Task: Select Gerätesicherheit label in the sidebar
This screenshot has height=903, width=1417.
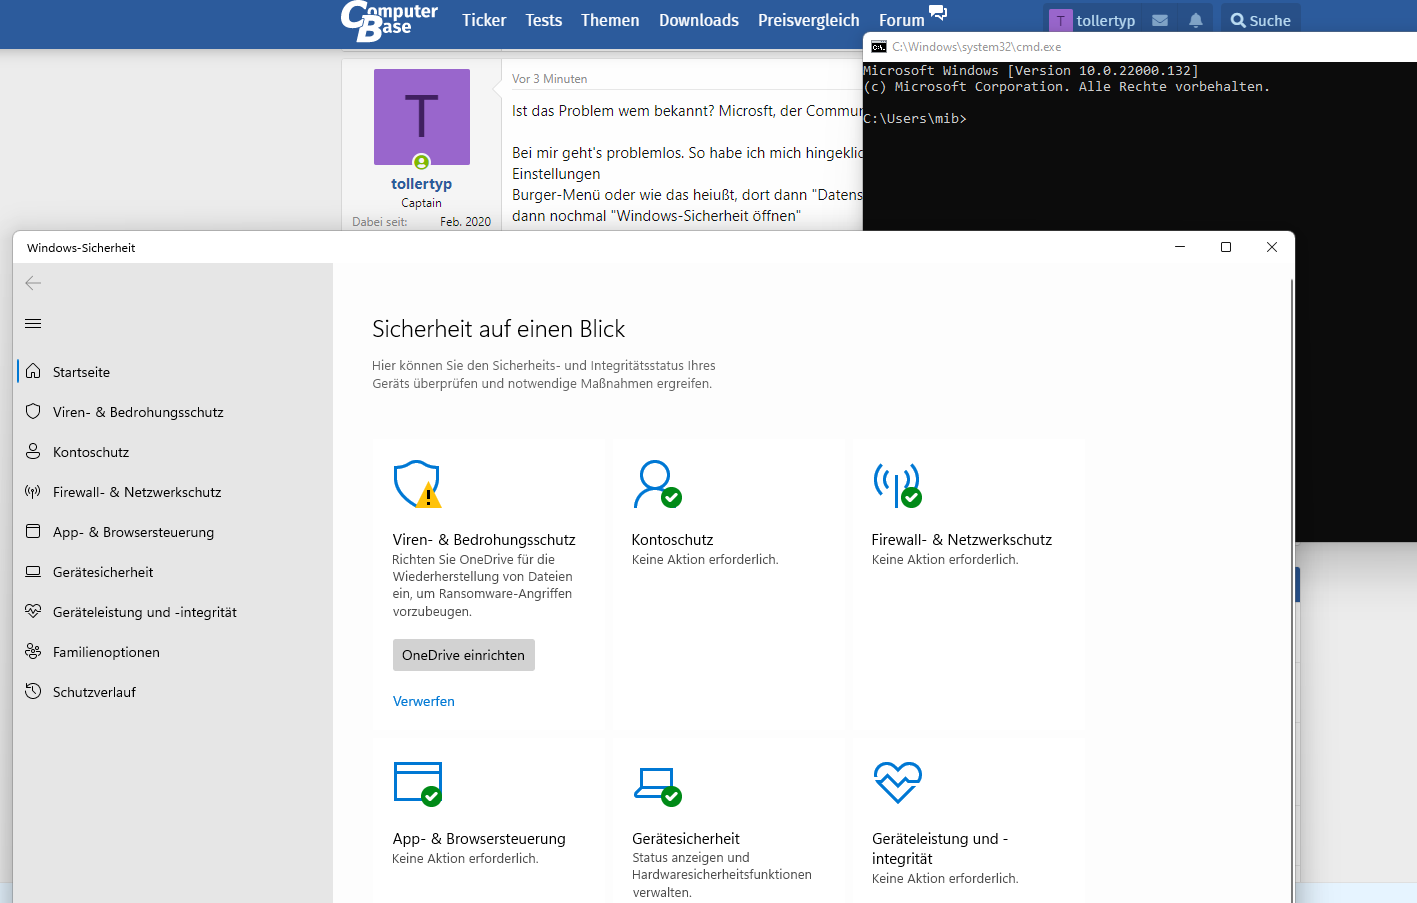Action: [103, 572]
